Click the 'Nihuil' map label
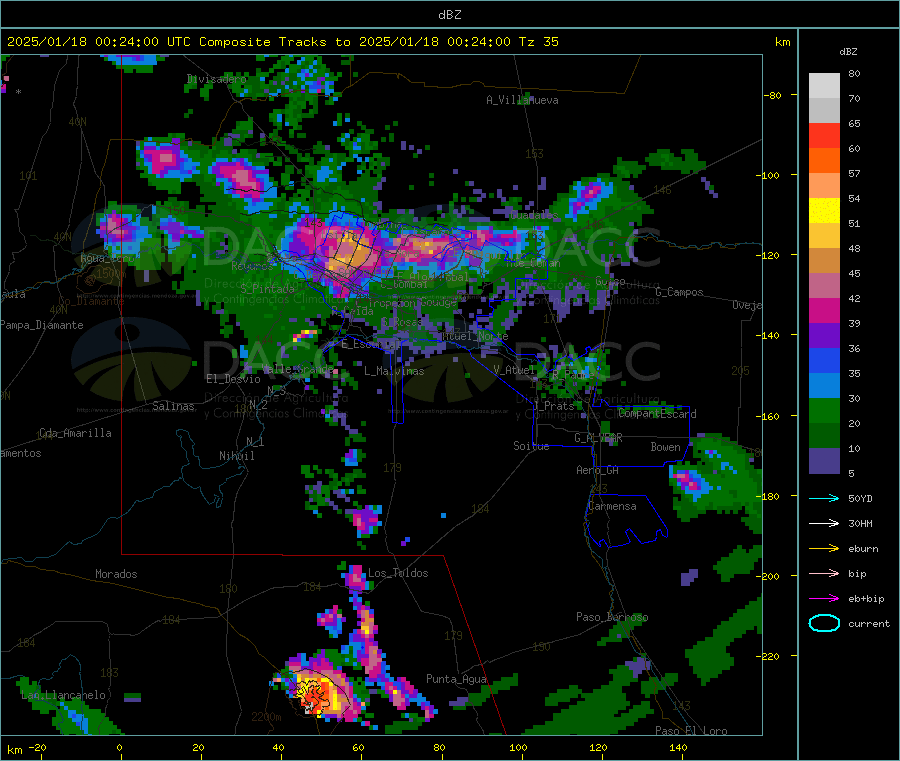This screenshot has width=900, height=761. pyautogui.click(x=236, y=456)
